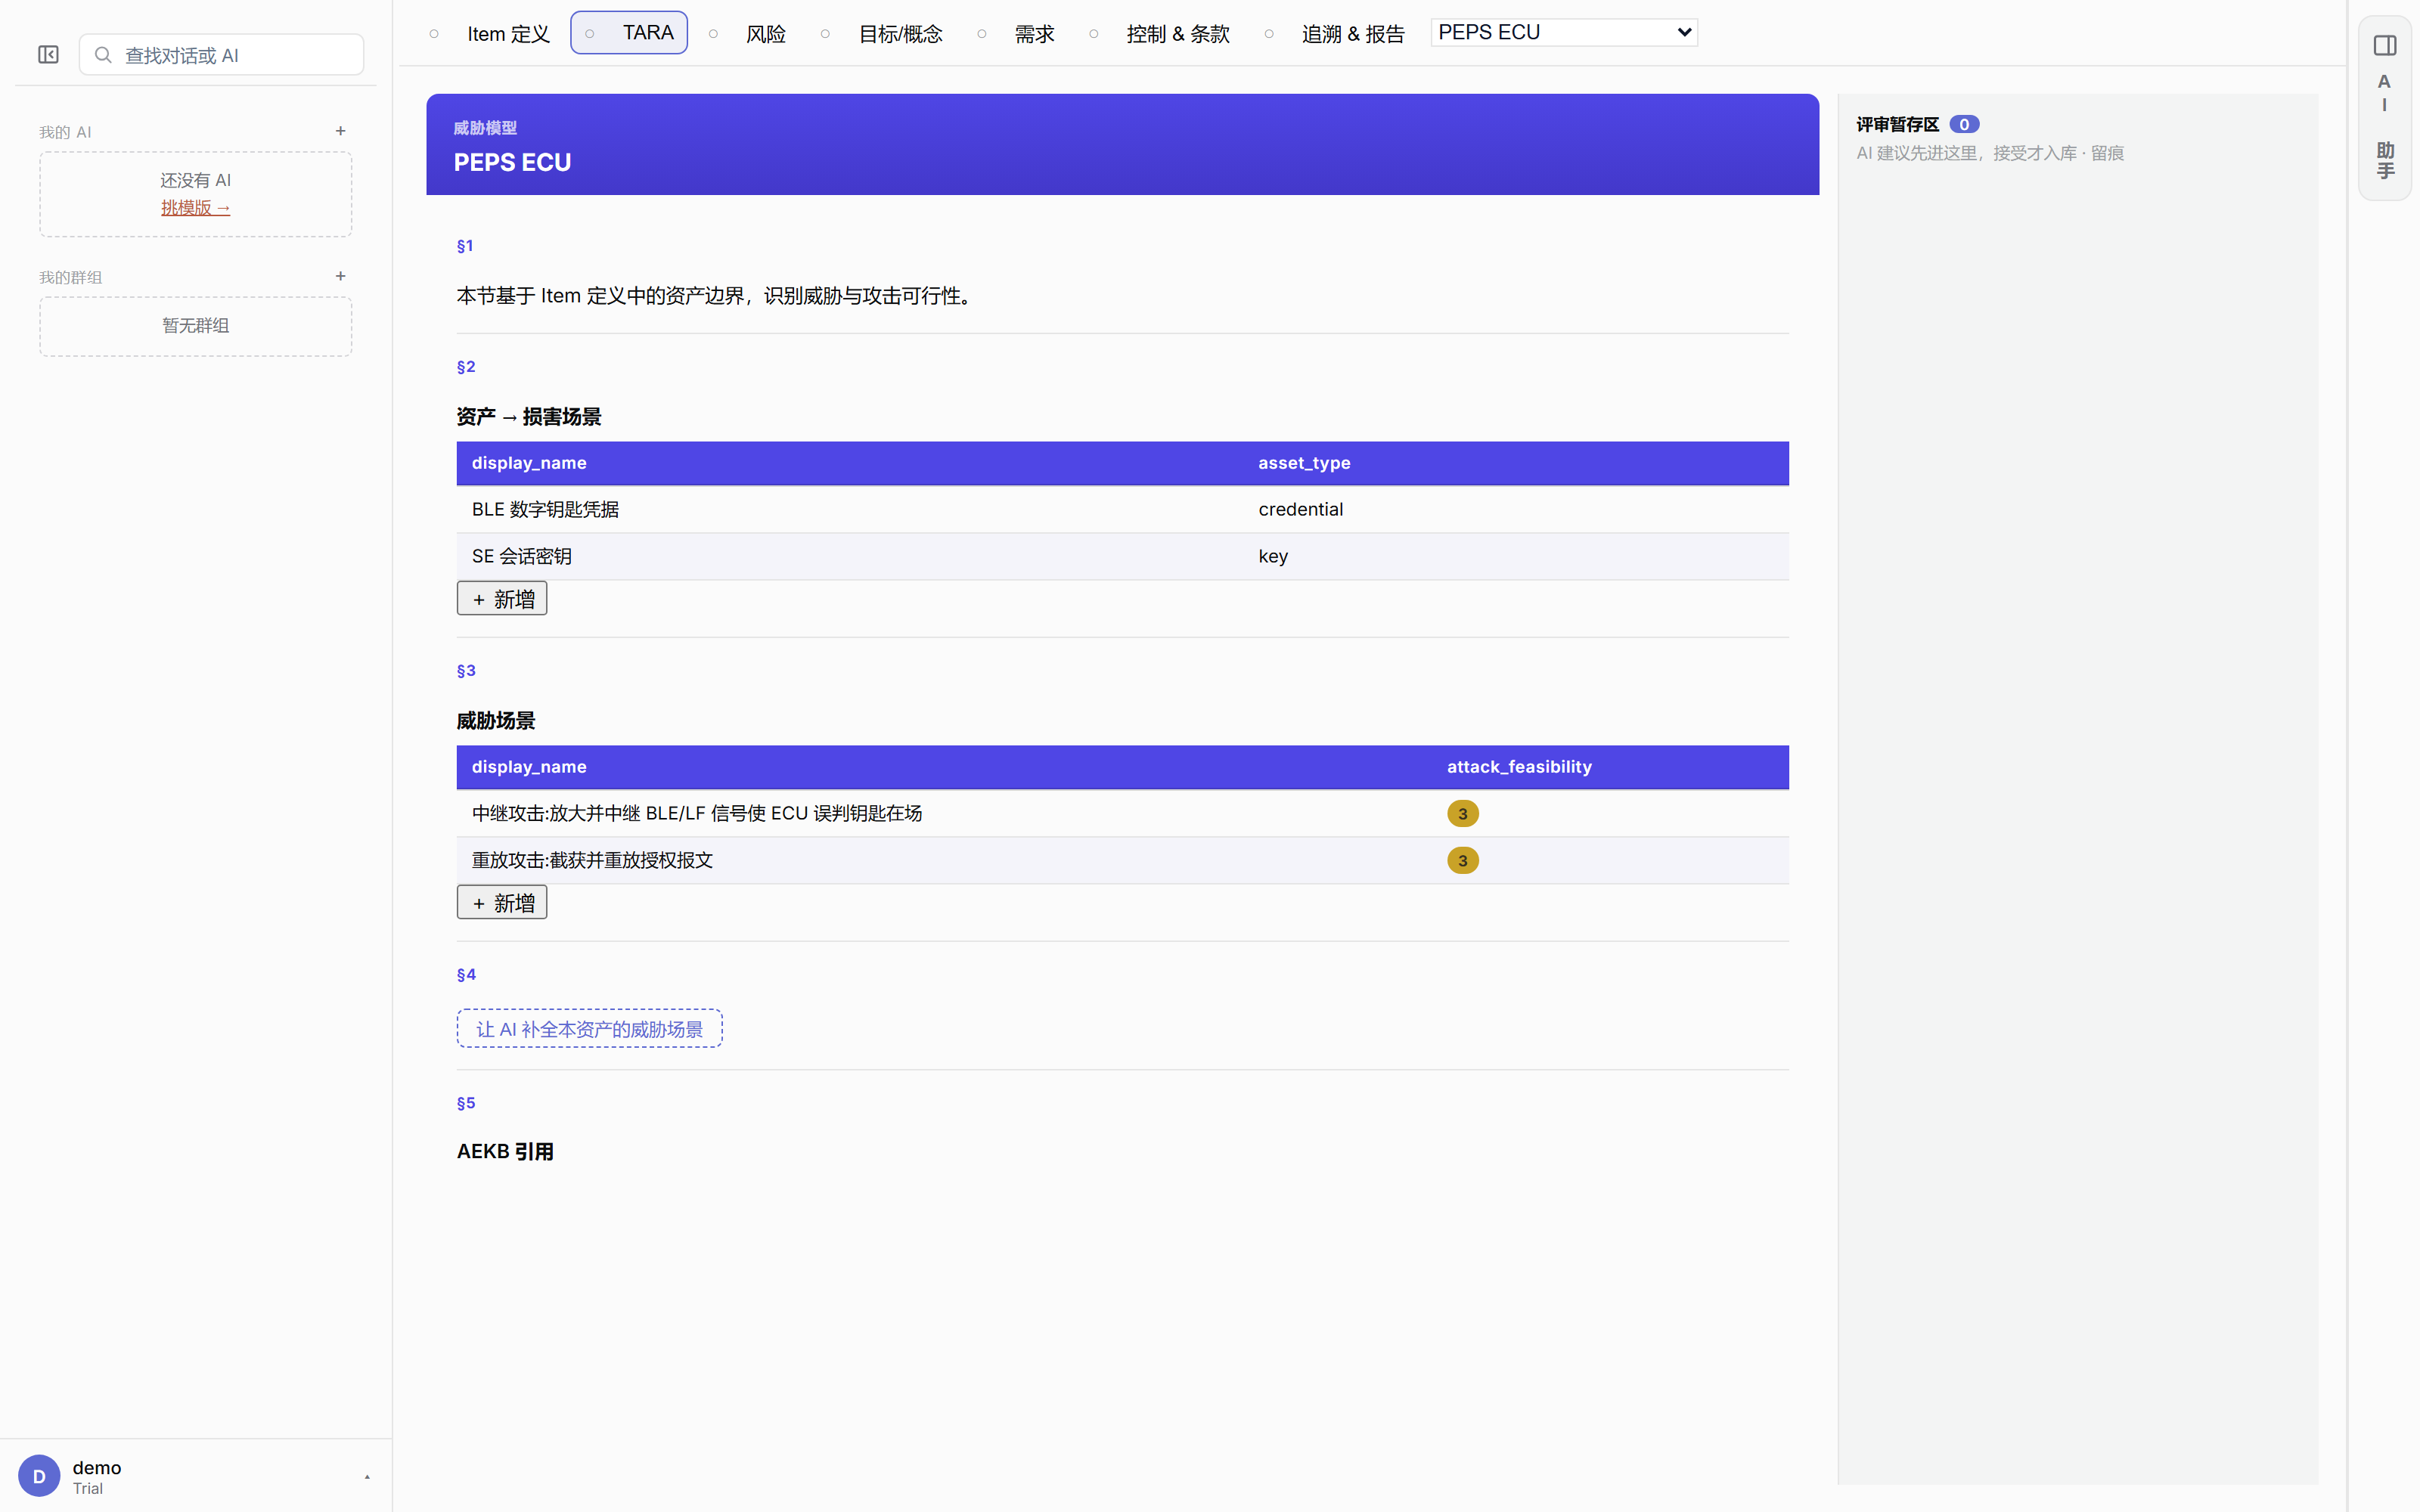Viewport: 2420px width, 1512px height.
Task: Add a new row to assets table
Action: click(x=502, y=598)
